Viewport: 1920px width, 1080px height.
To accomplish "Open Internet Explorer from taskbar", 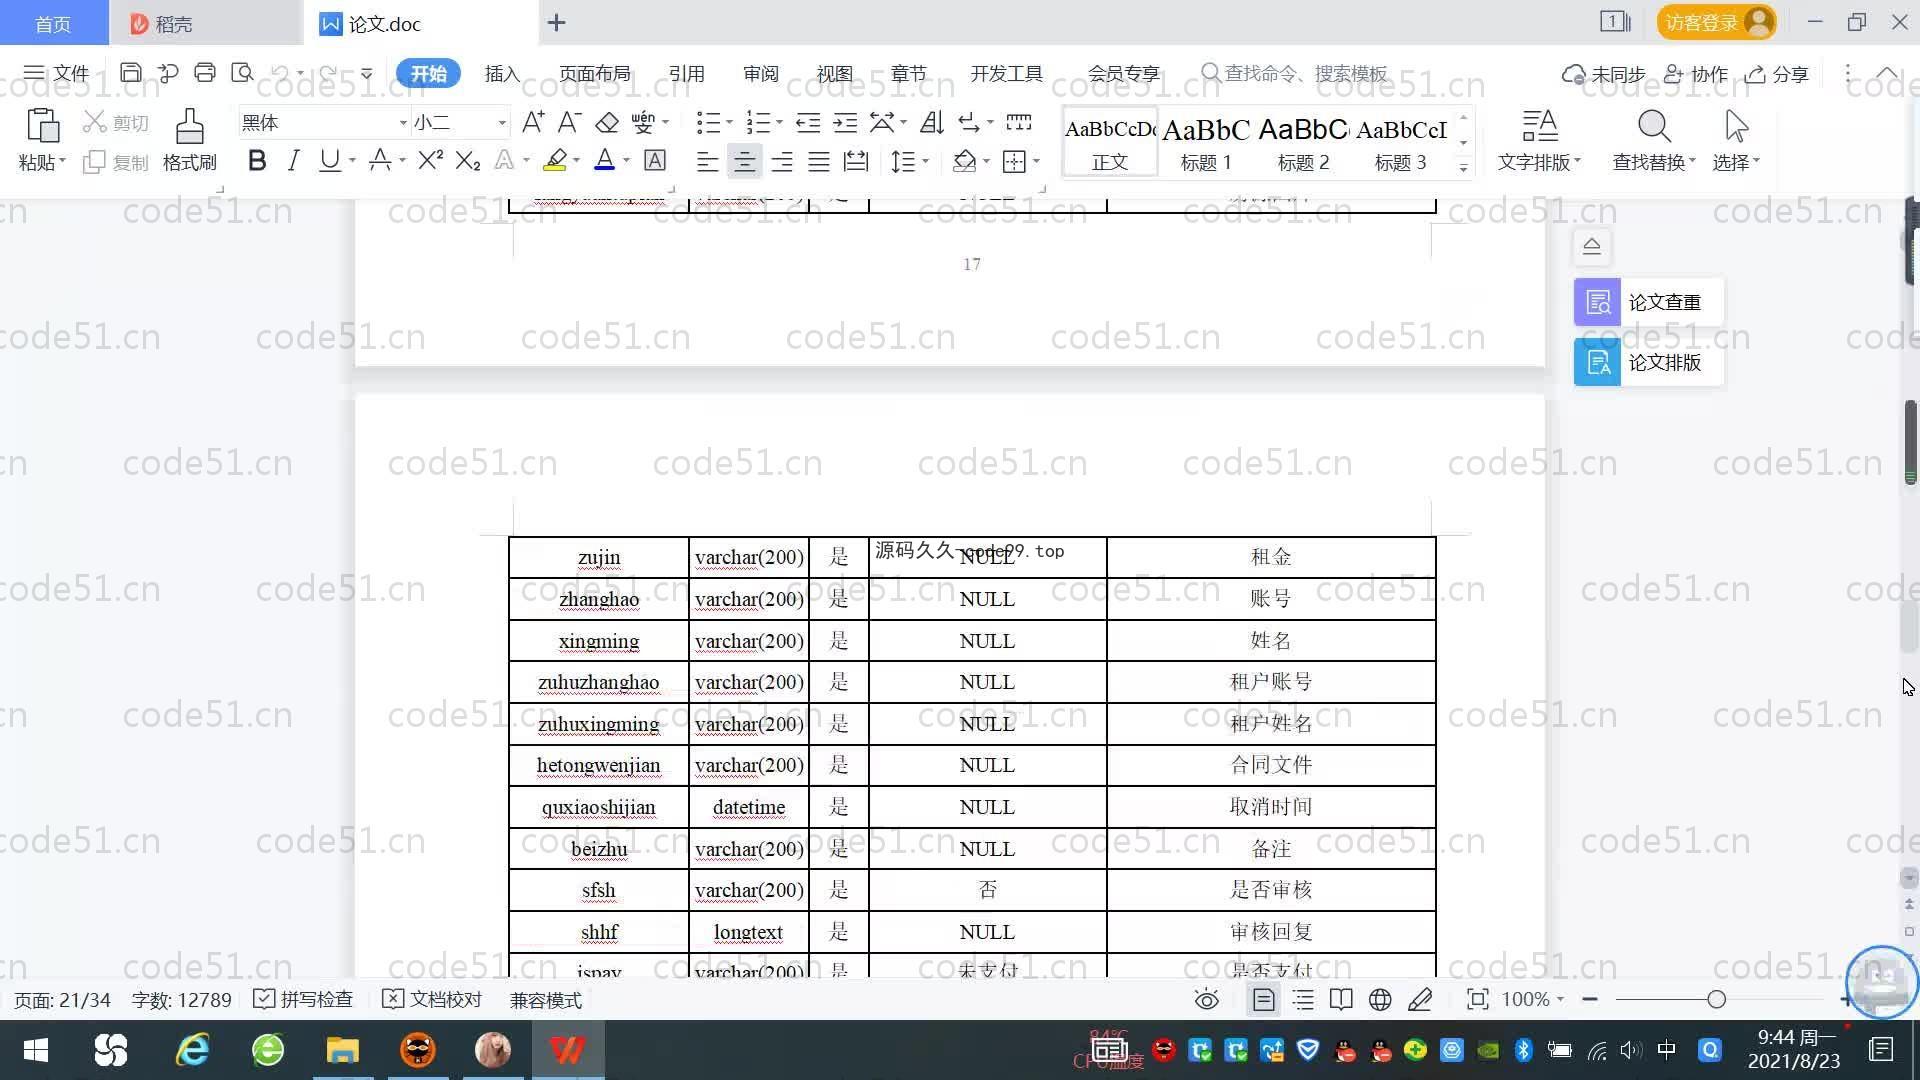I will coord(192,1050).
